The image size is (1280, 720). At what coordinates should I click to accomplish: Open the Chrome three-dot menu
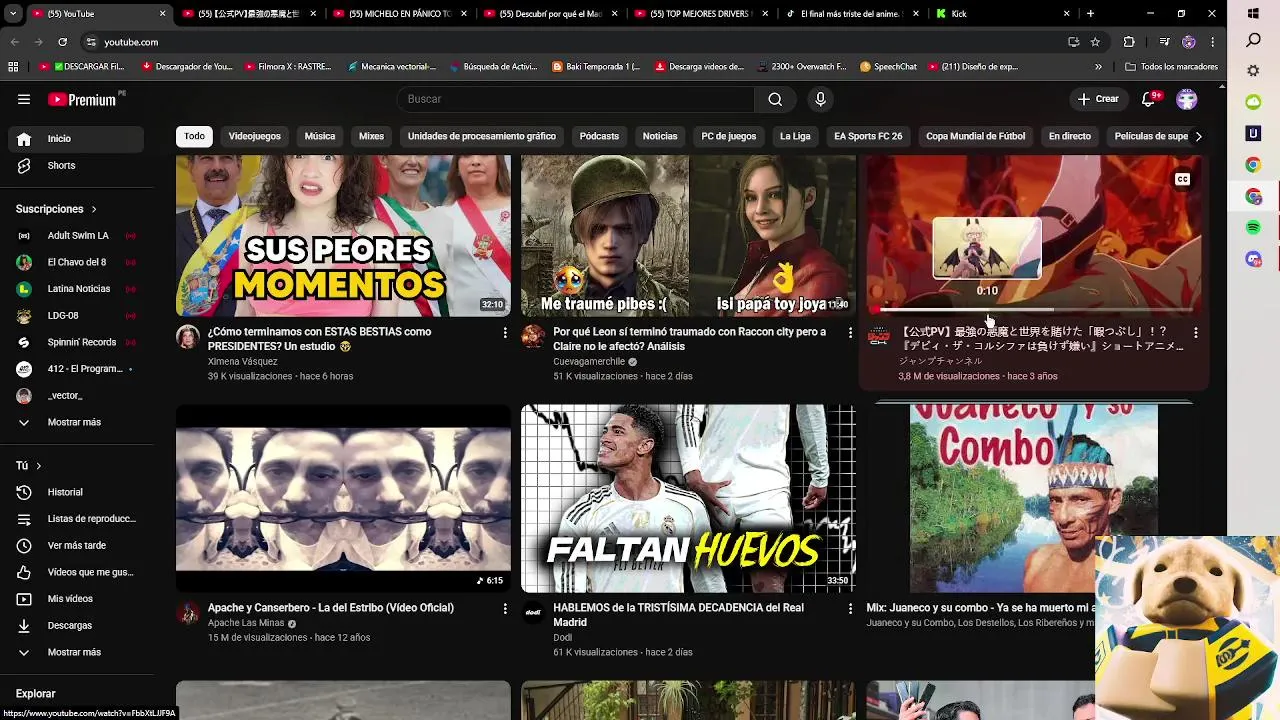click(x=1213, y=42)
